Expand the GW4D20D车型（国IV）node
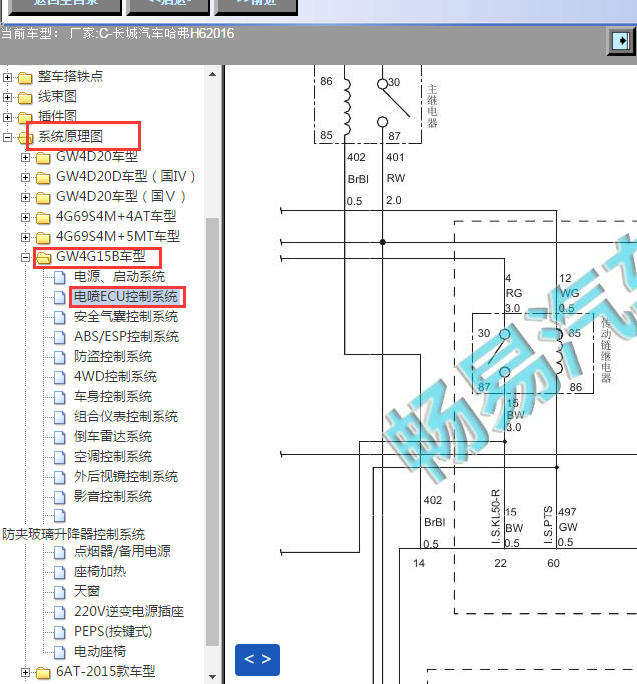 pyautogui.click(x=25, y=178)
